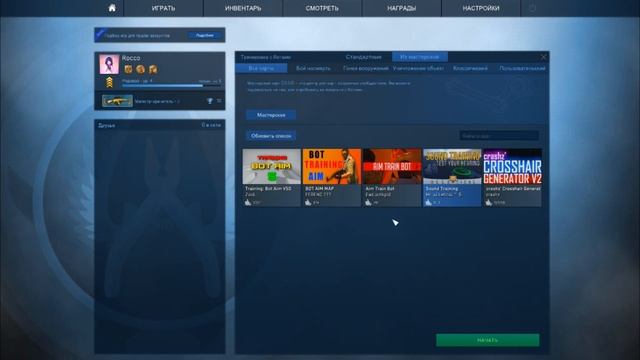Click the Rocco player name
This screenshot has width=640, height=360.
click(x=131, y=58)
